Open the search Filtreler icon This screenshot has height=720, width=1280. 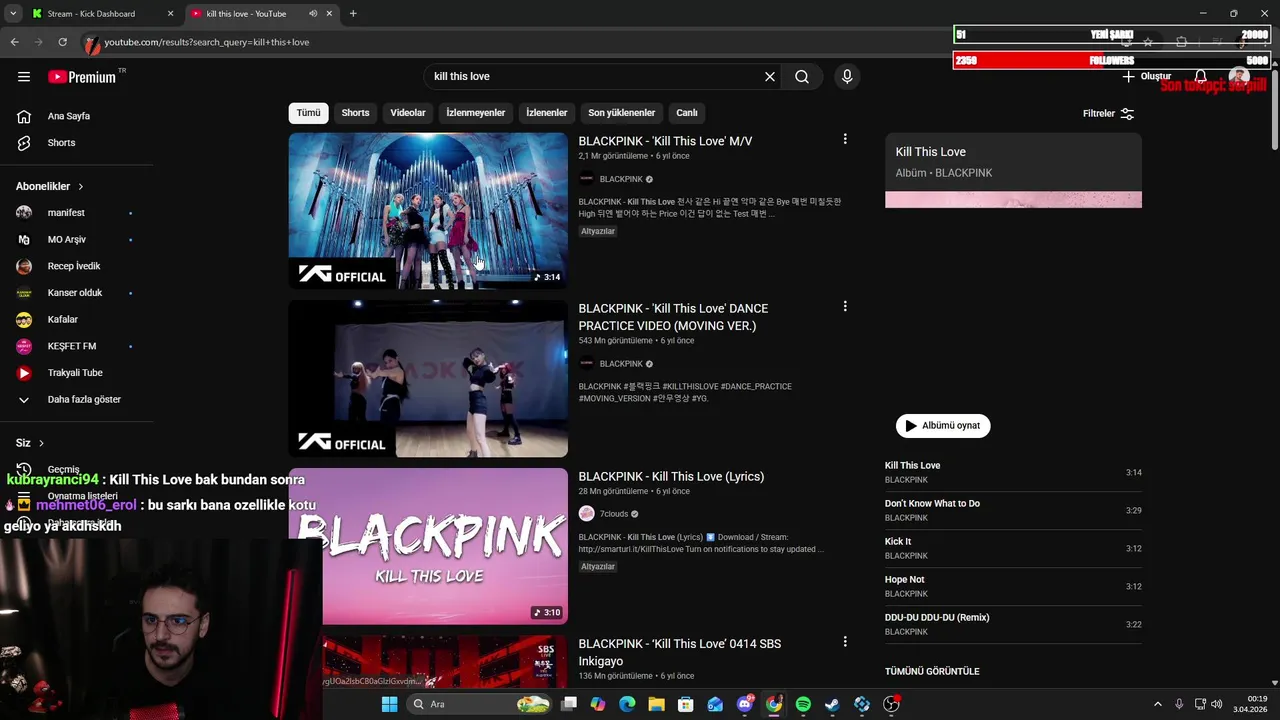[1127, 114]
